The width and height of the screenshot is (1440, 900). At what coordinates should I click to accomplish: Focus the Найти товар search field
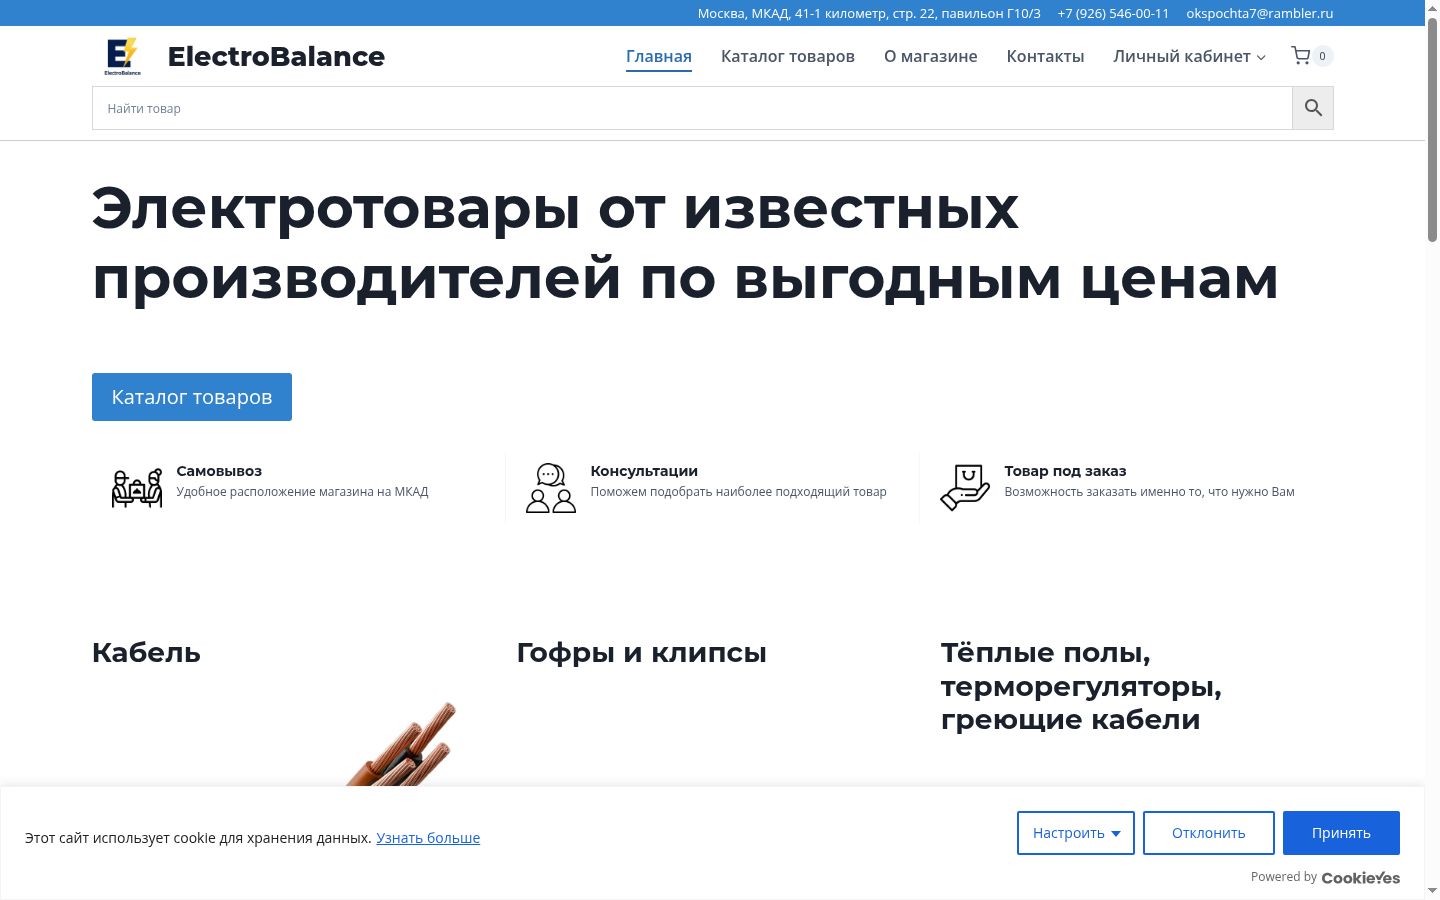pyautogui.click(x=692, y=108)
